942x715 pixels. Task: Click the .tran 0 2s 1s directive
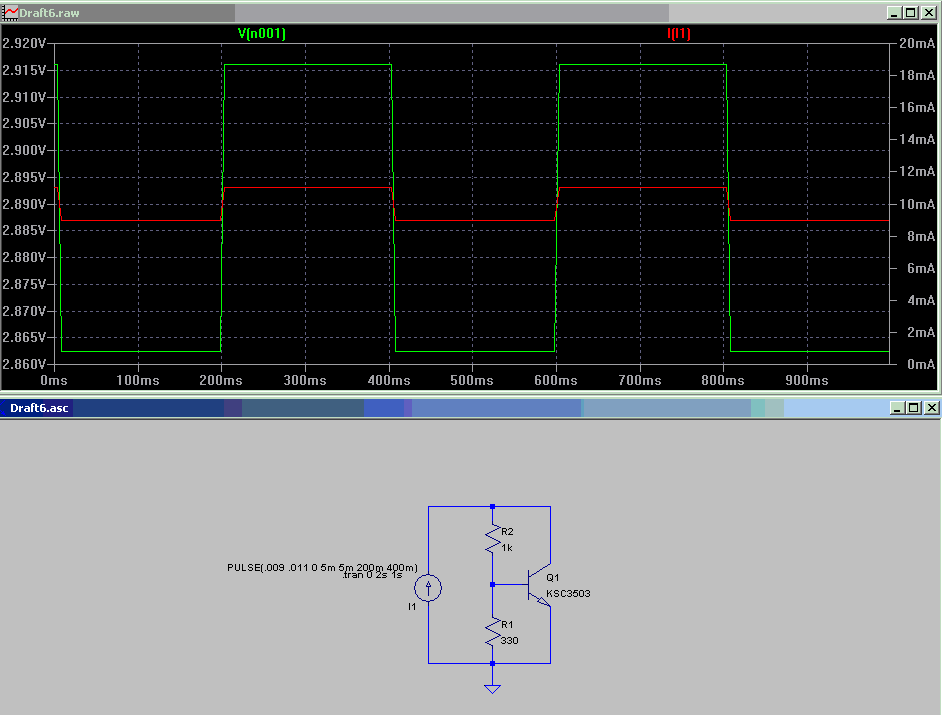pos(372,575)
